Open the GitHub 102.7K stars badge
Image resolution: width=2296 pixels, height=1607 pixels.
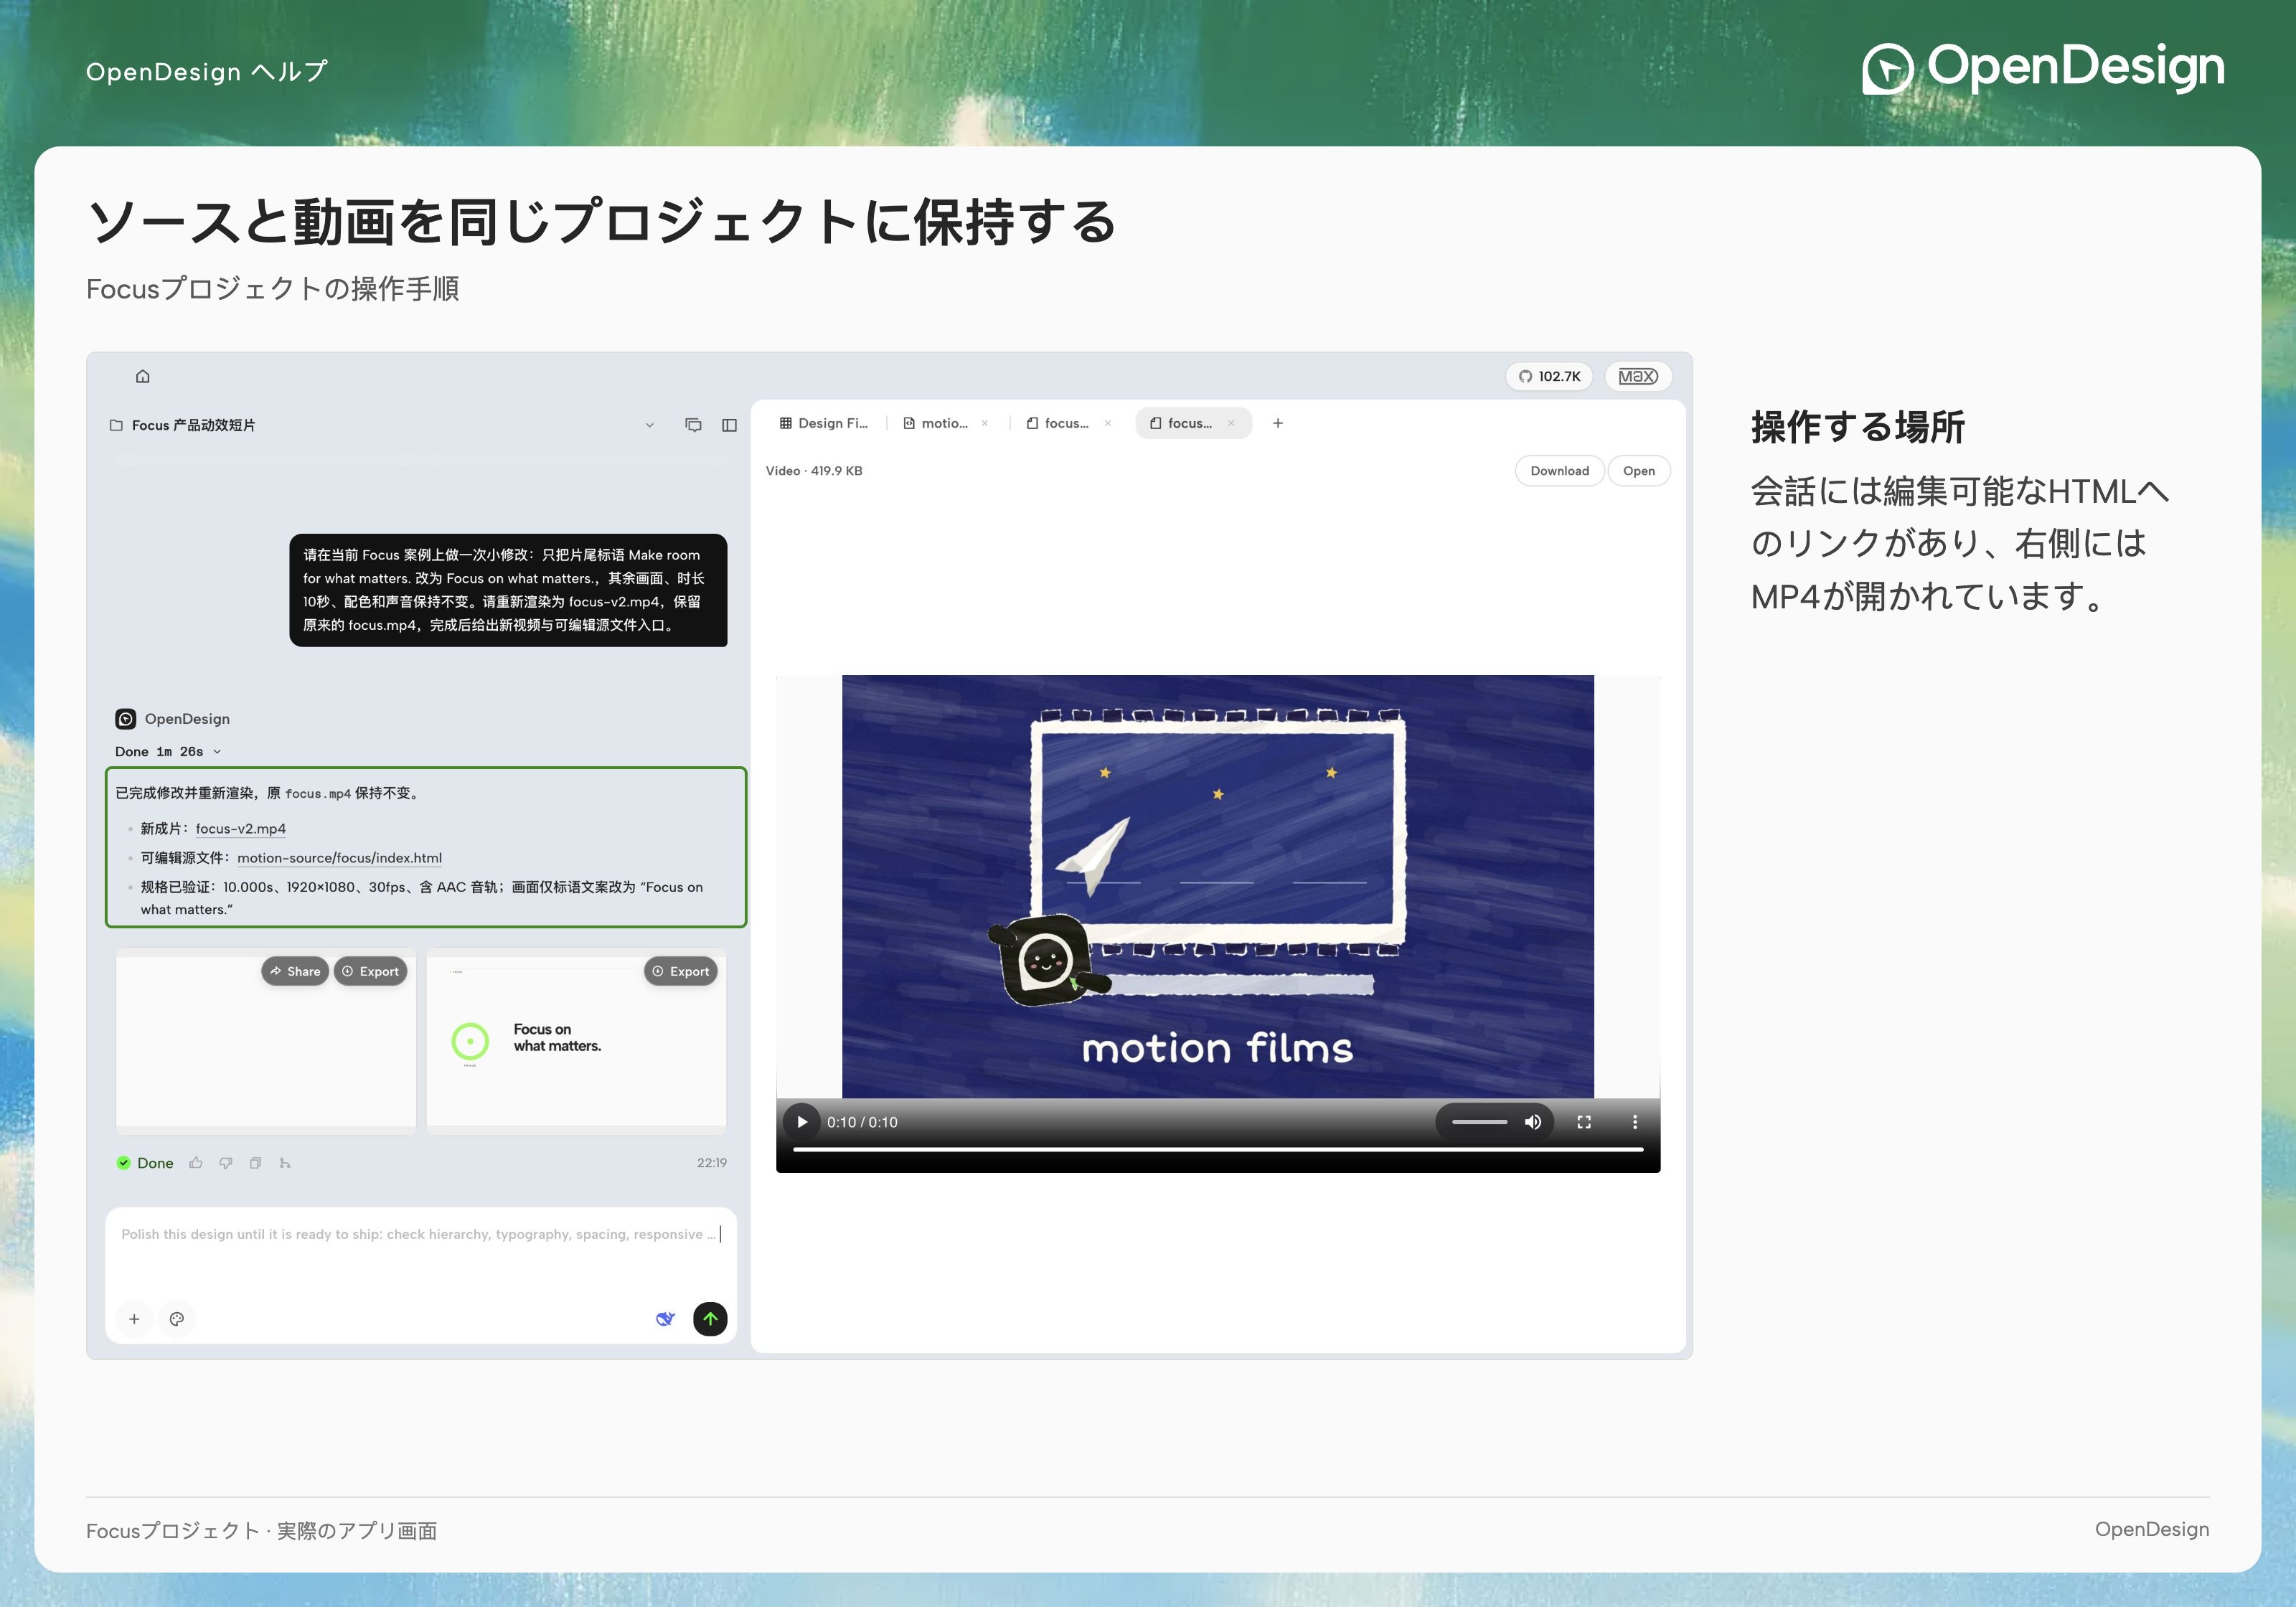(x=1549, y=376)
